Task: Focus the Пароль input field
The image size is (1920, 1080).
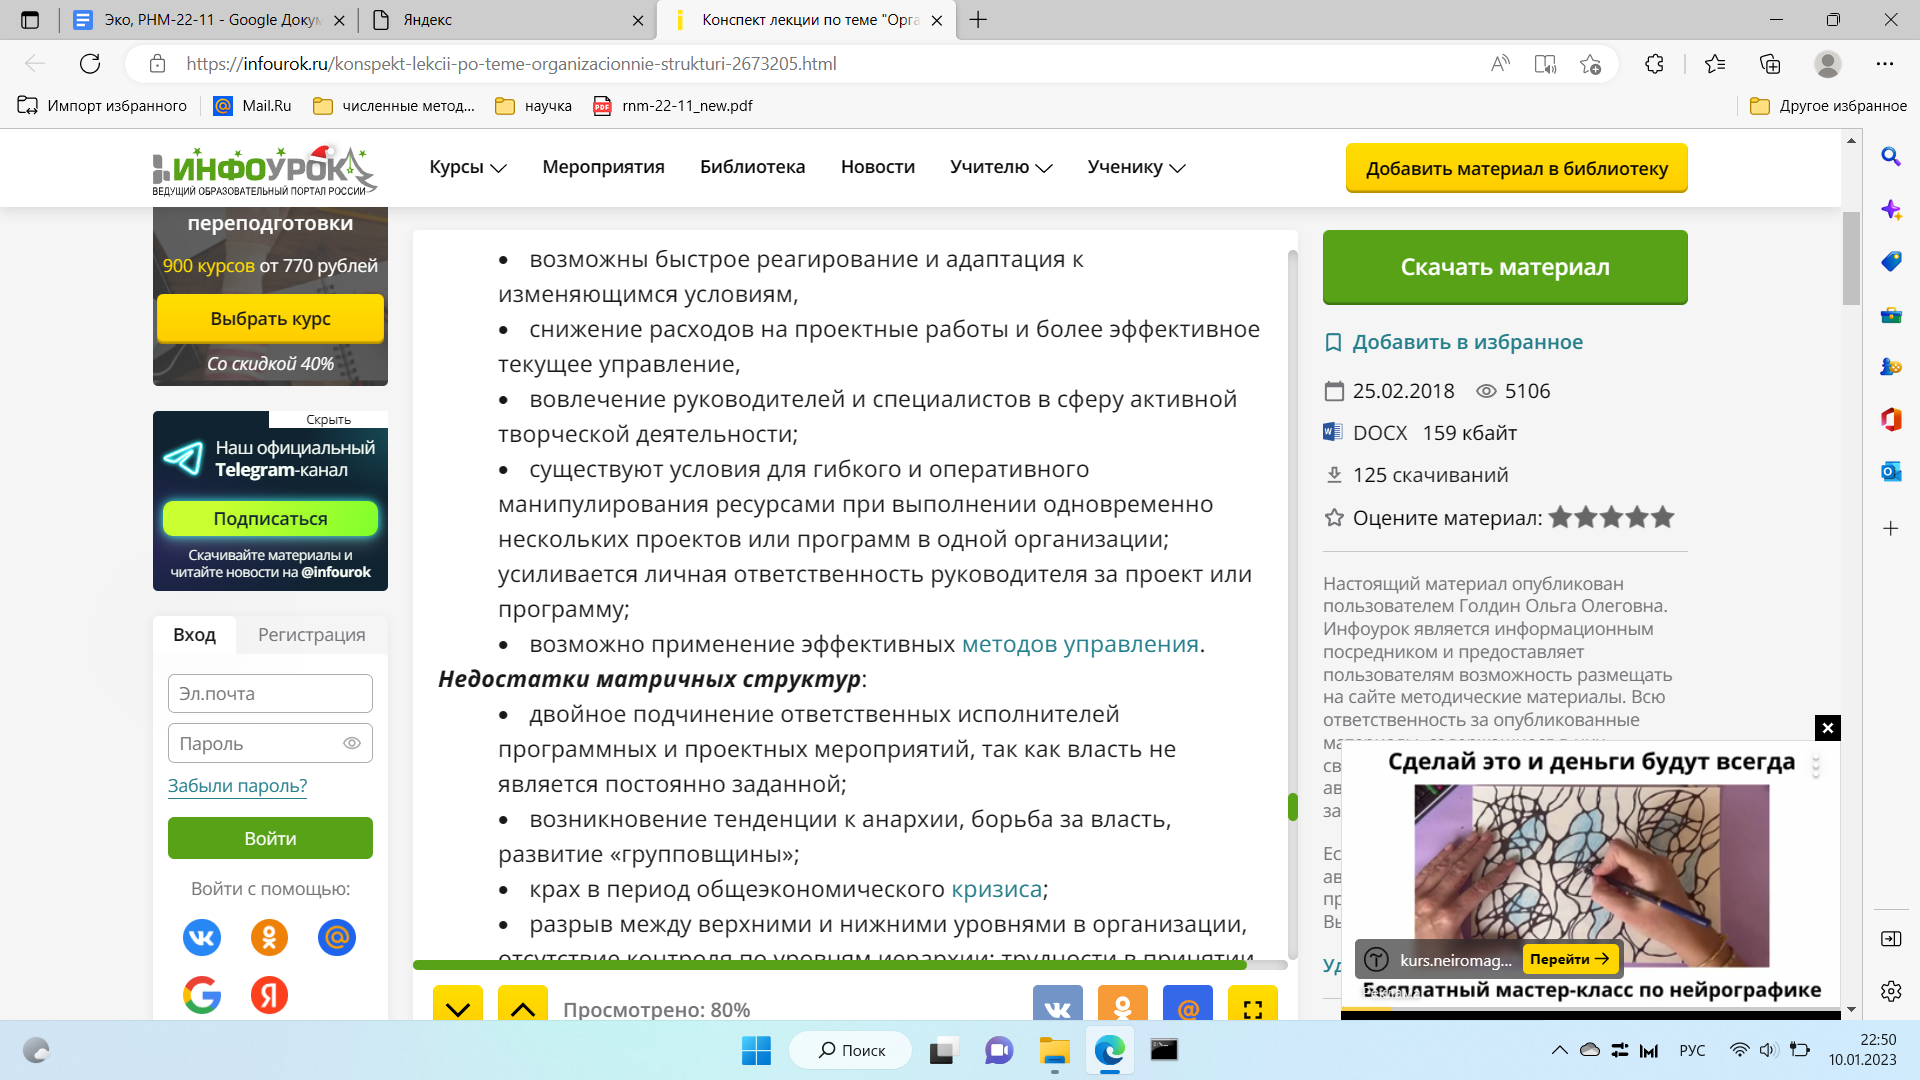Action: pyautogui.click(x=270, y=743)
